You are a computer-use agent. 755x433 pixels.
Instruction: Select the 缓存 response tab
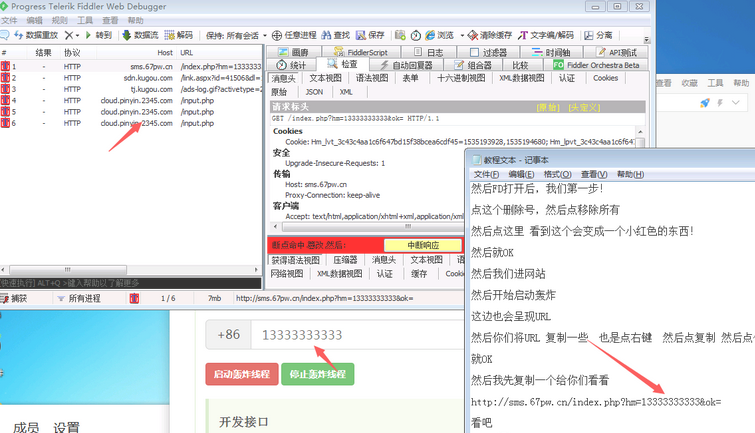pos(419,274)
